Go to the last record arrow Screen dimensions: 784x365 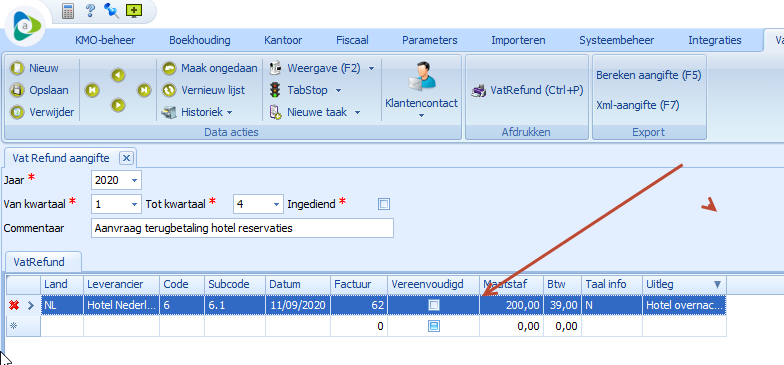[144, 90]
